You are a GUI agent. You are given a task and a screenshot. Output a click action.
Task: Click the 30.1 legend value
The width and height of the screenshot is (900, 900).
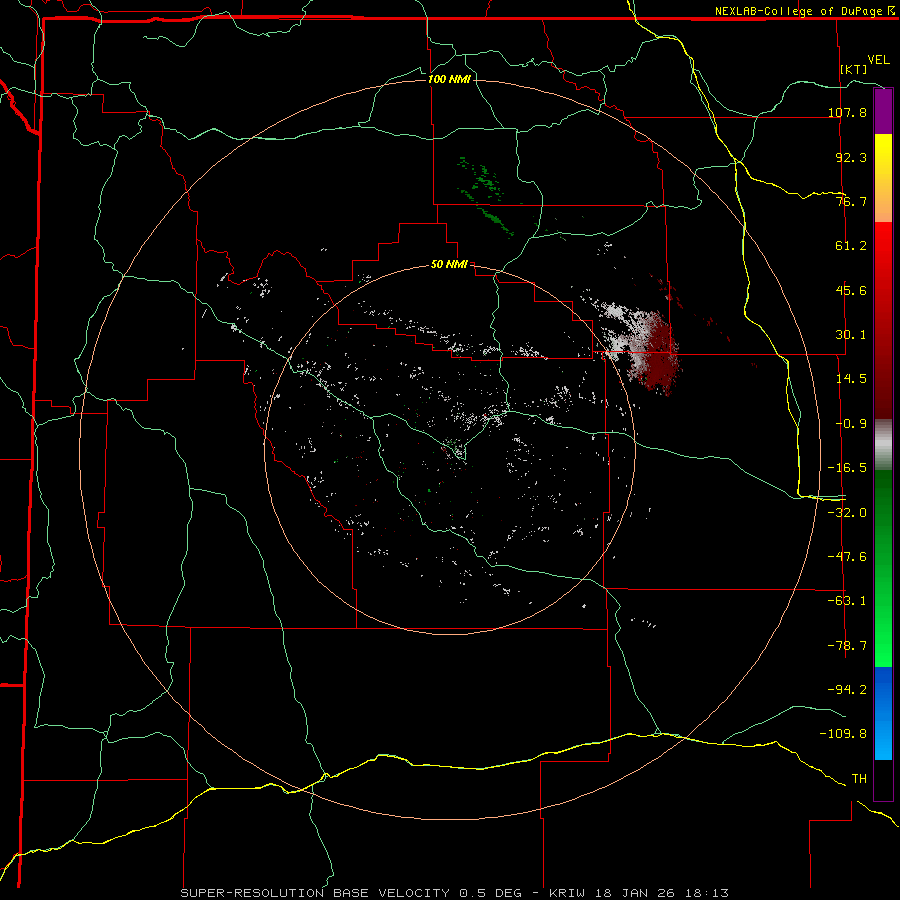click(x=851, y=335)
